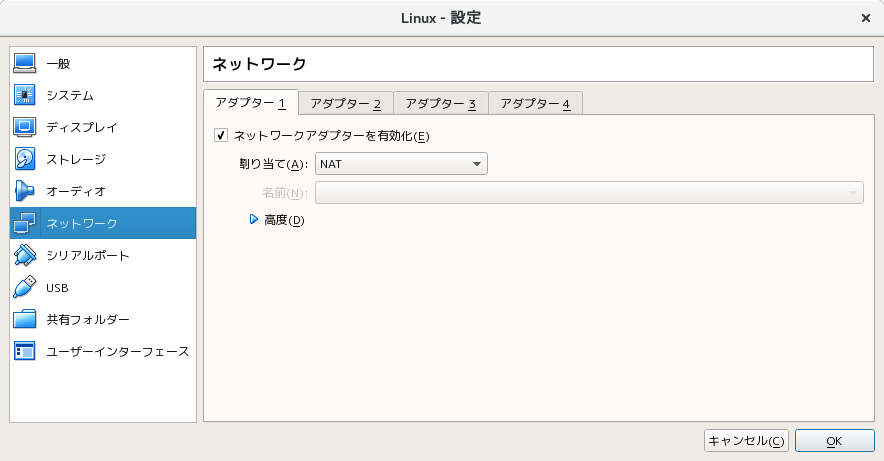This screenshot has width=884, height=461.
Task: Click the ネットワーク monitors icon
Action: tap(24, 223)
